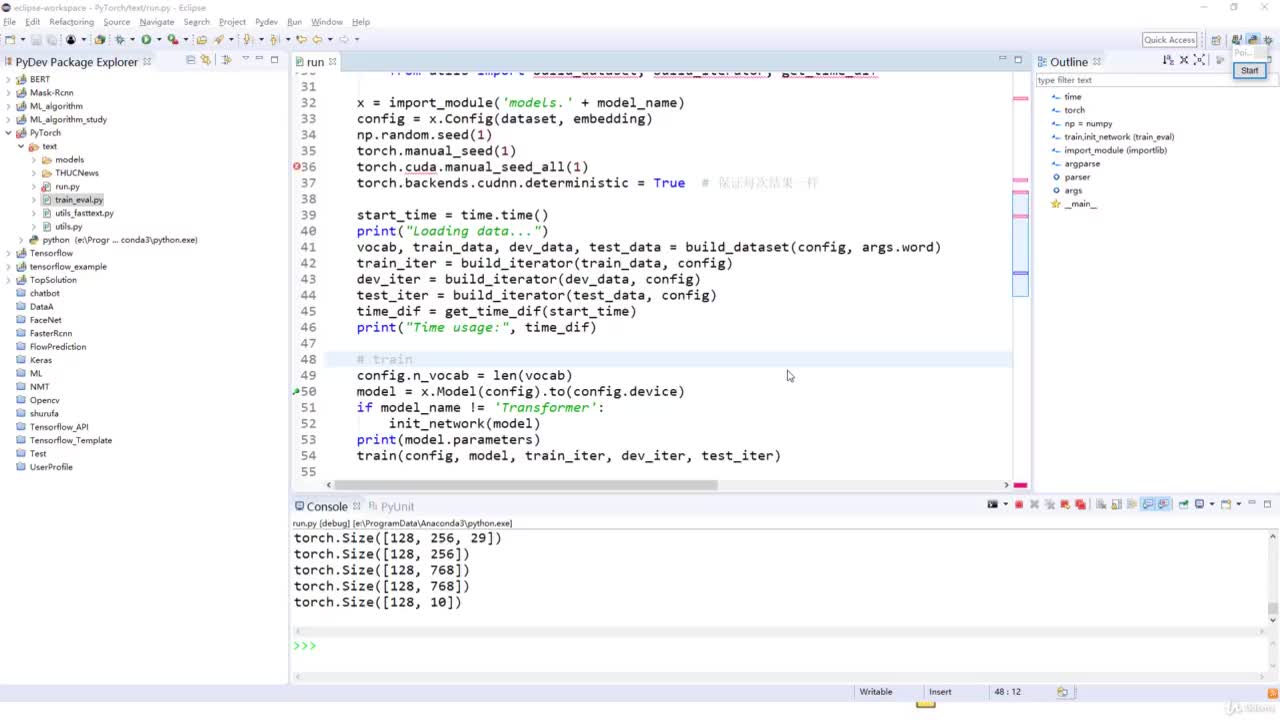1280x722 pixels.
Task: Click the Back navigation arrow in toolbar
Action: tap(317, 40)
